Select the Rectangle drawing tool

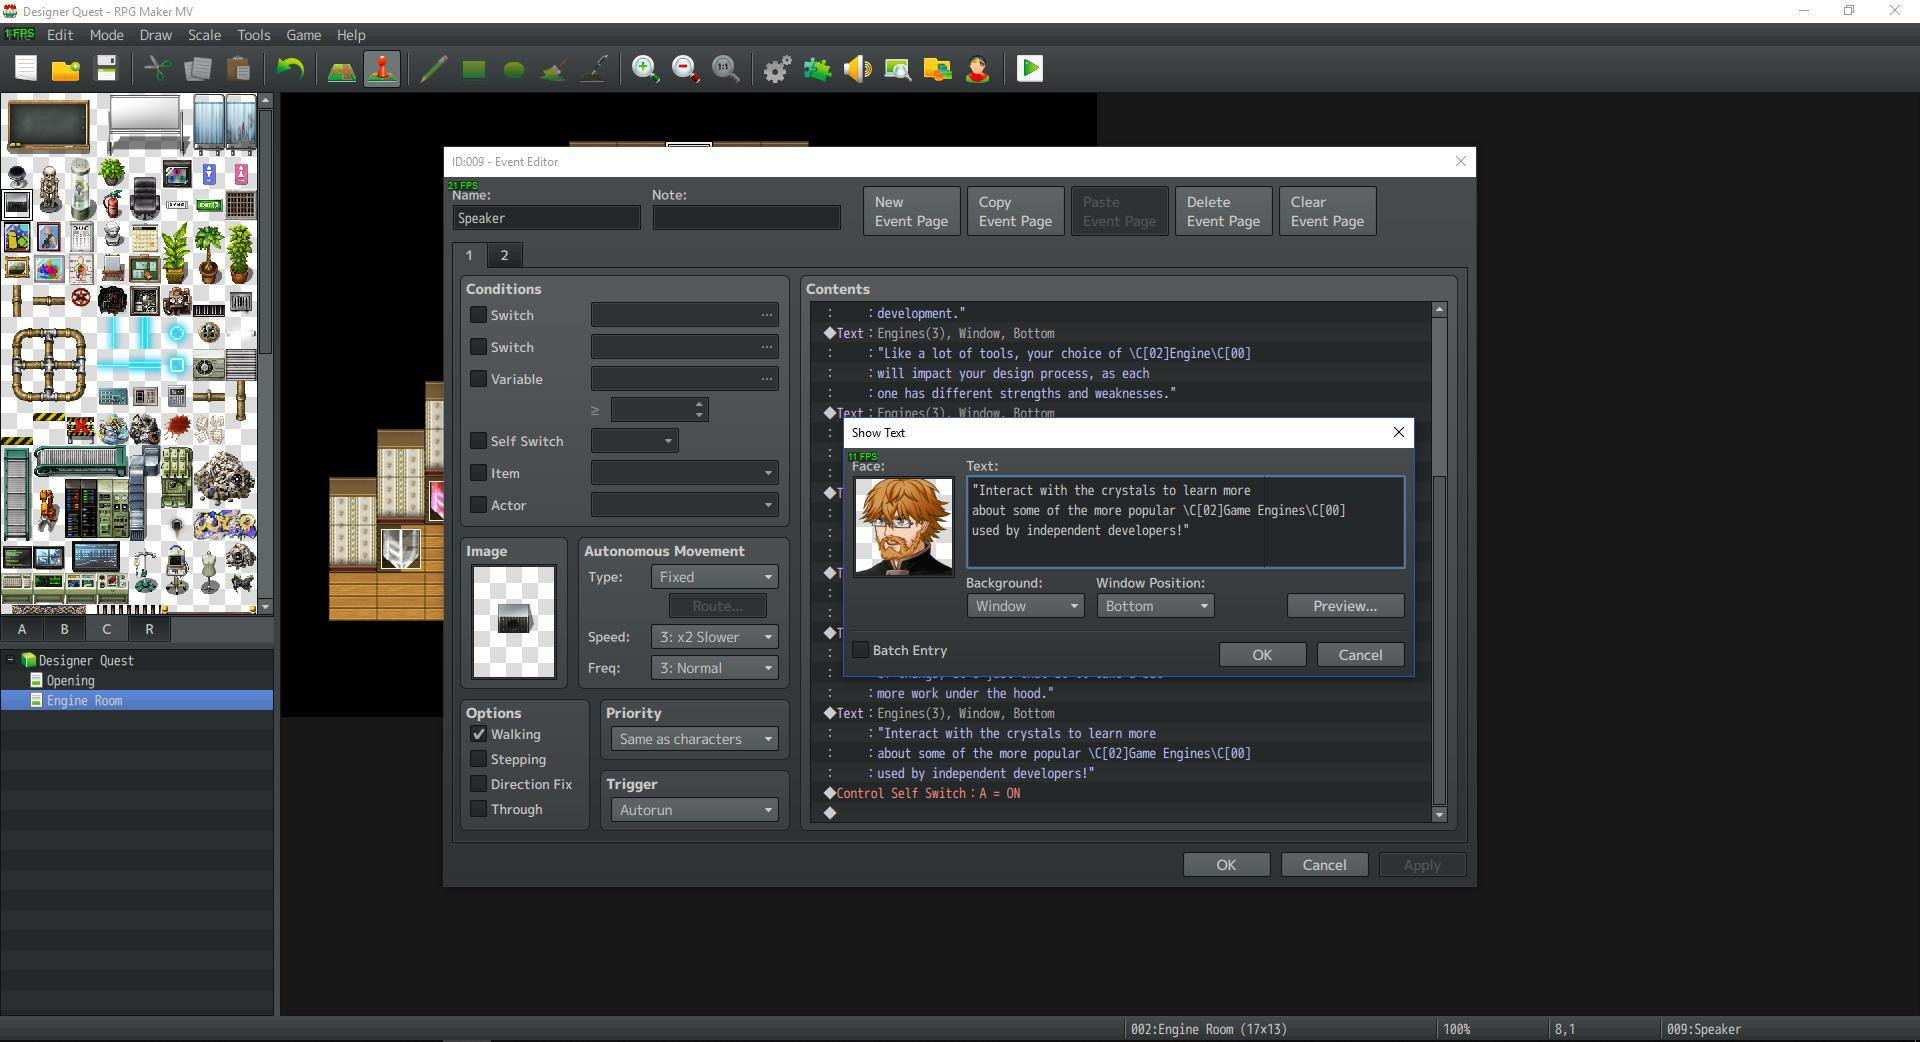pyautogui.click(x=474, y=69)
